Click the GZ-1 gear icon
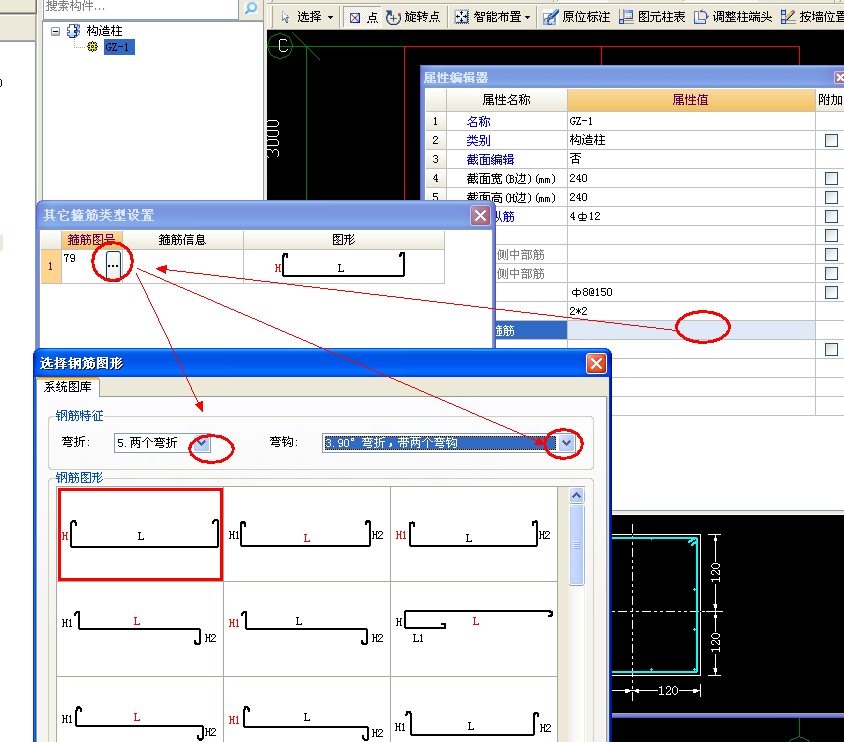 click(x=93, y=47)
